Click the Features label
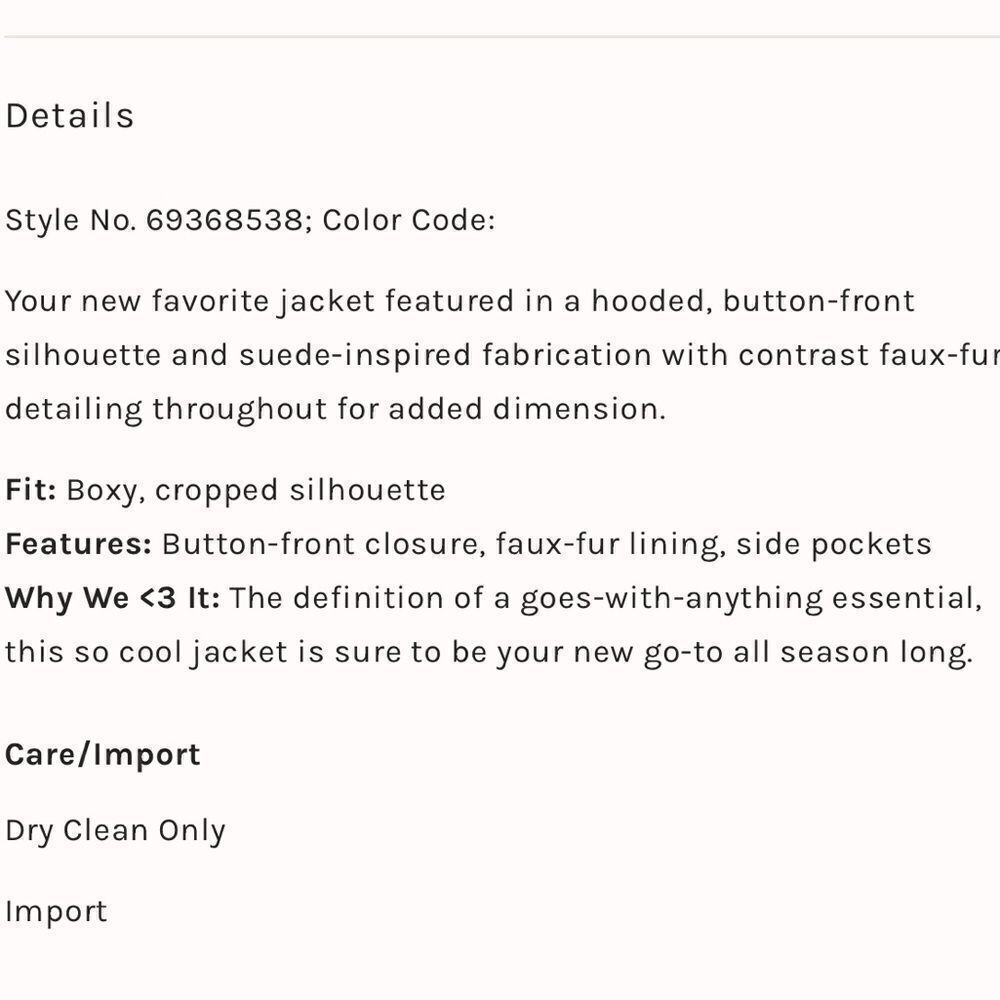 point(78,544)
